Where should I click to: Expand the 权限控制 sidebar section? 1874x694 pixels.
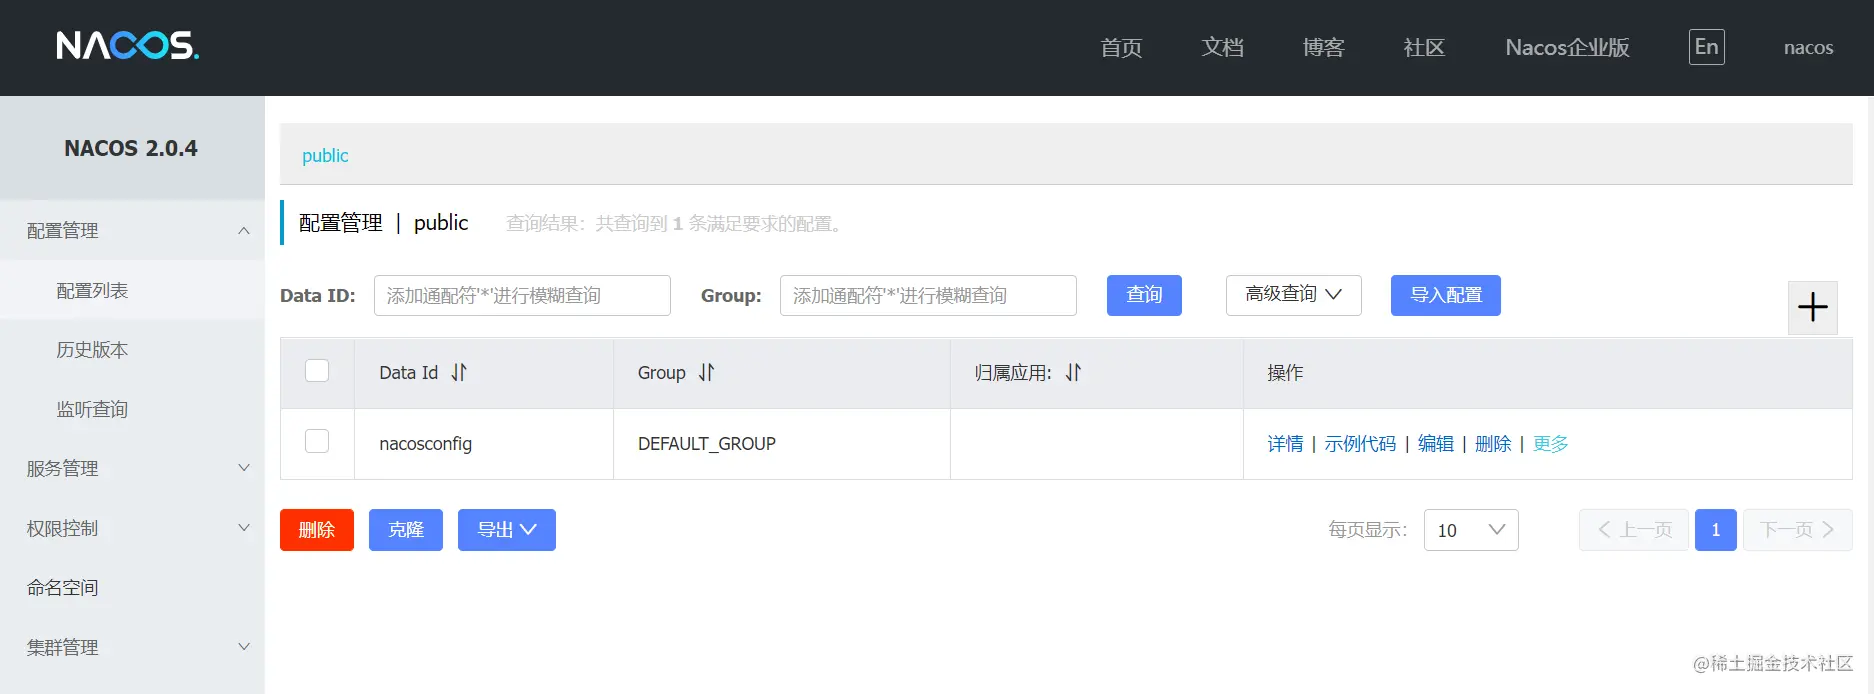(x=132, y=528)
